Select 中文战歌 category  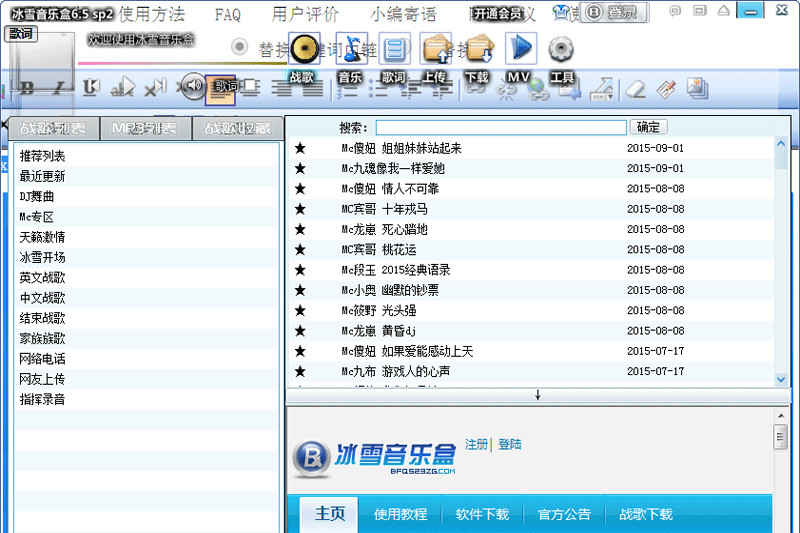click(x=42, y=298)
